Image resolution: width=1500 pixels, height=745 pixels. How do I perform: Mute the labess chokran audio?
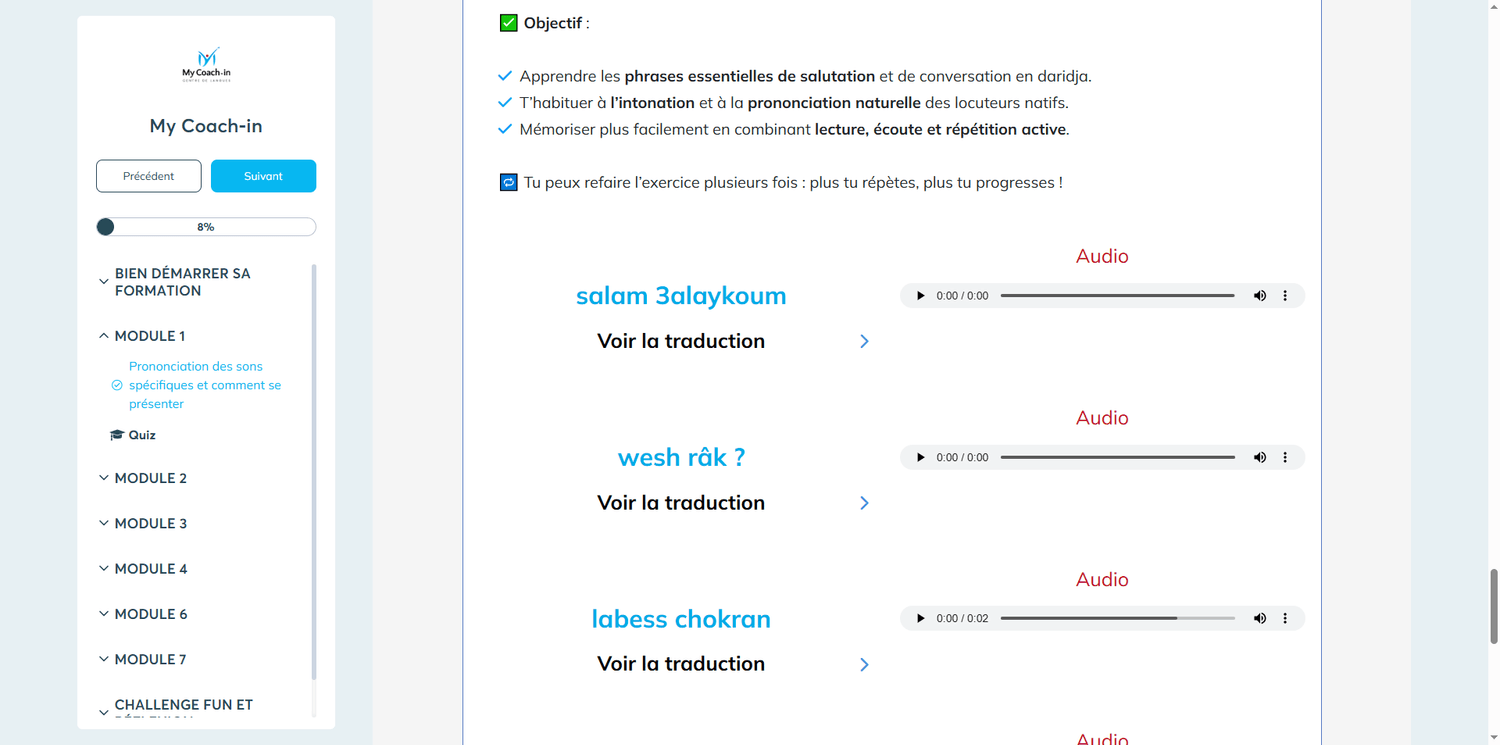point(1259,619)
